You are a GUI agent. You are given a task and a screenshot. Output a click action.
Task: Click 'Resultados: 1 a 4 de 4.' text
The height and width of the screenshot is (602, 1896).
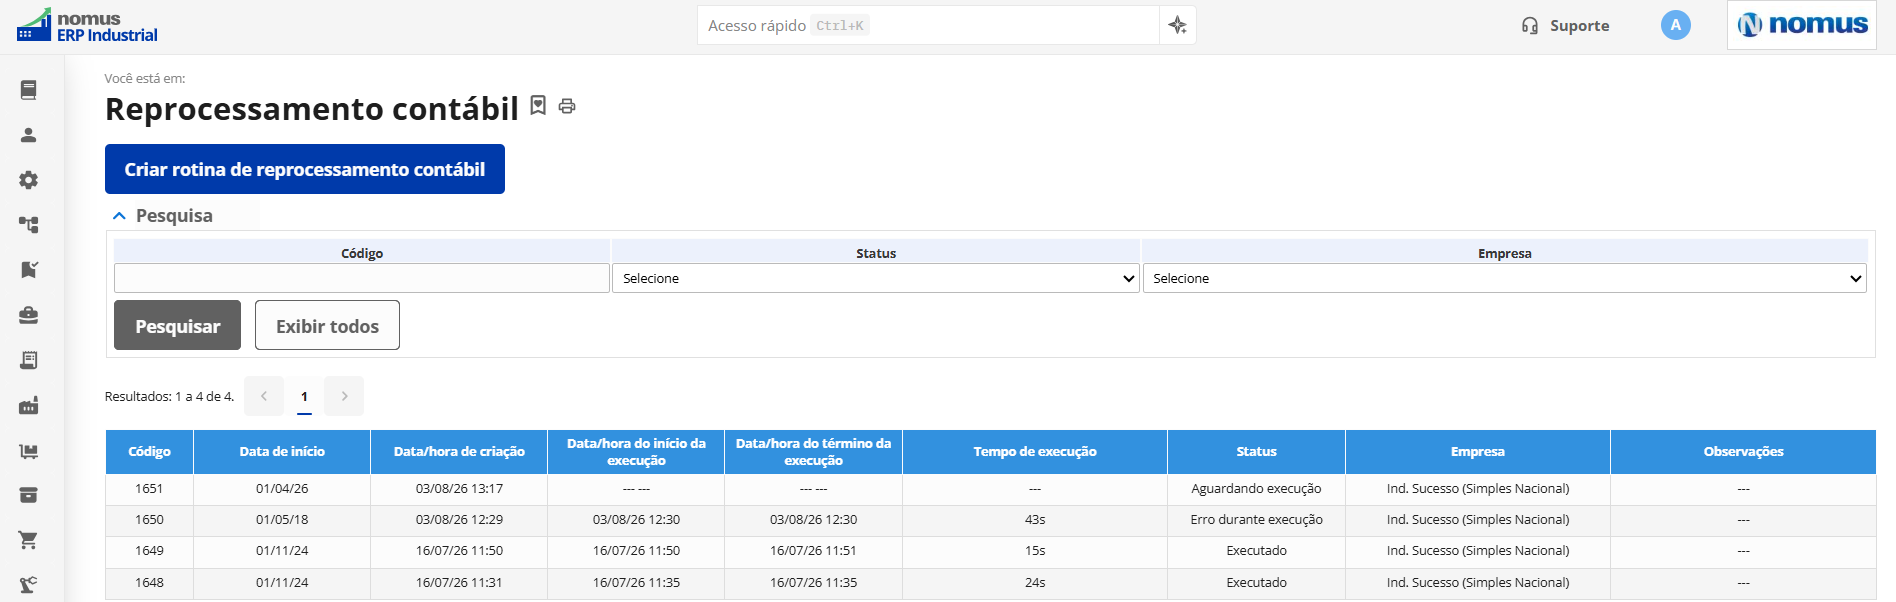(x=169, y=397)
